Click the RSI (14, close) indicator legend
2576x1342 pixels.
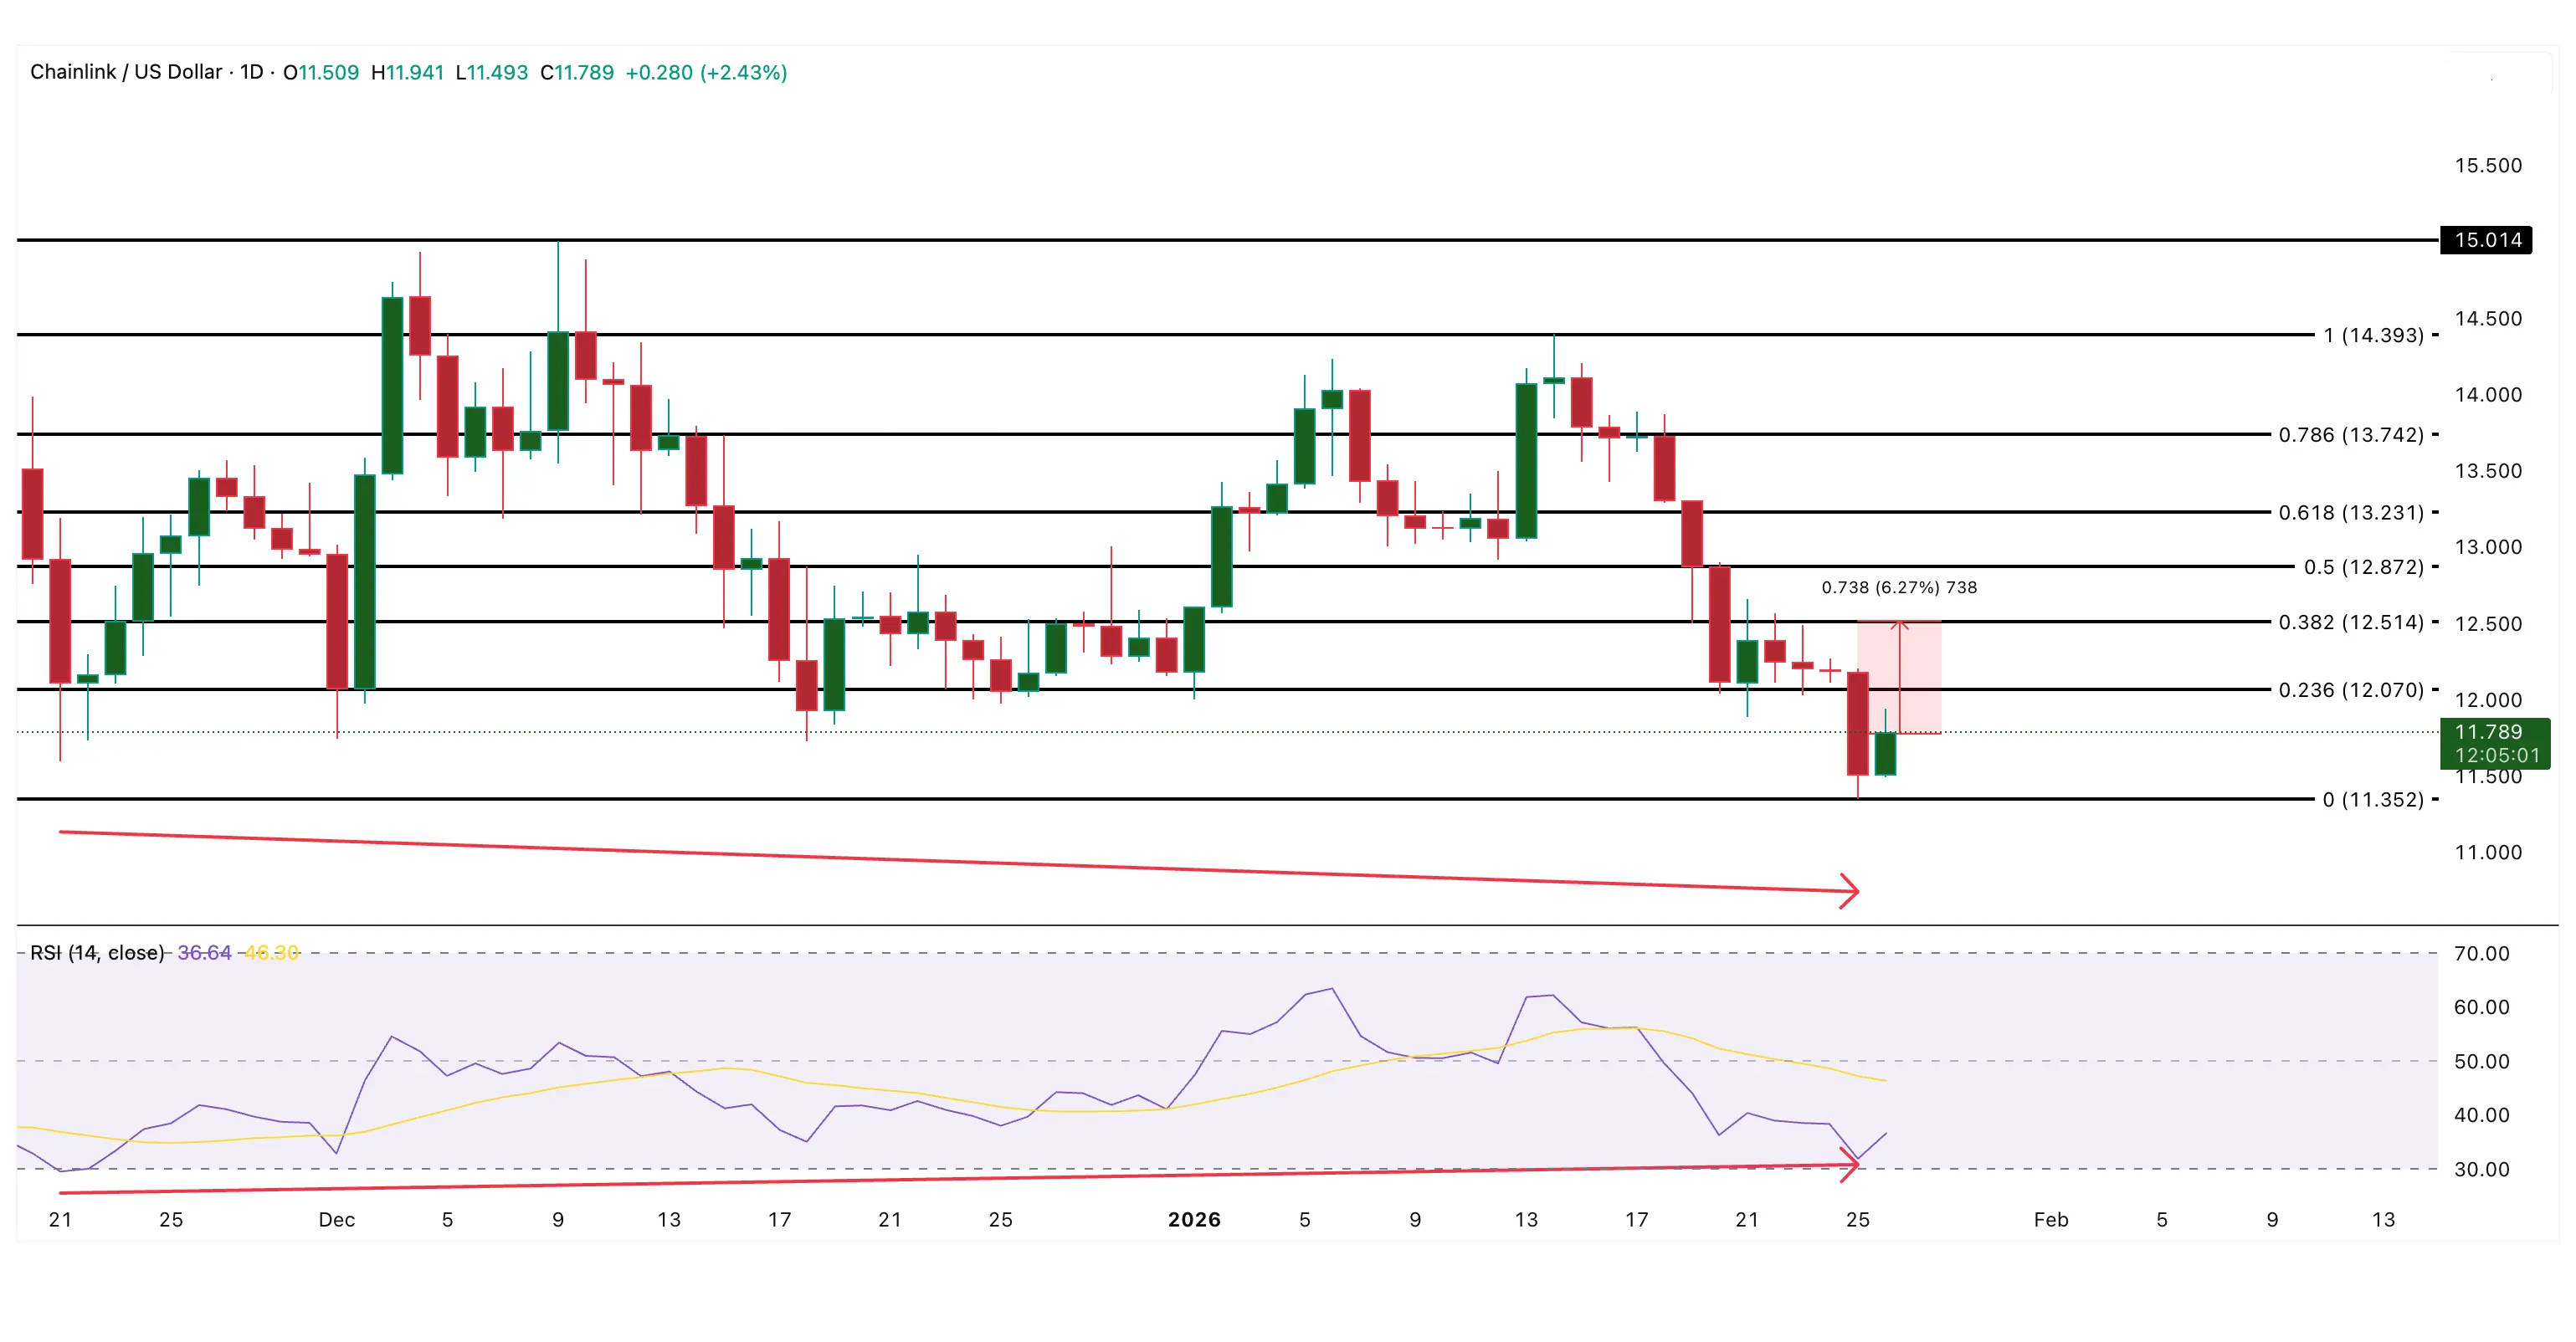click(x=97, y=952)
